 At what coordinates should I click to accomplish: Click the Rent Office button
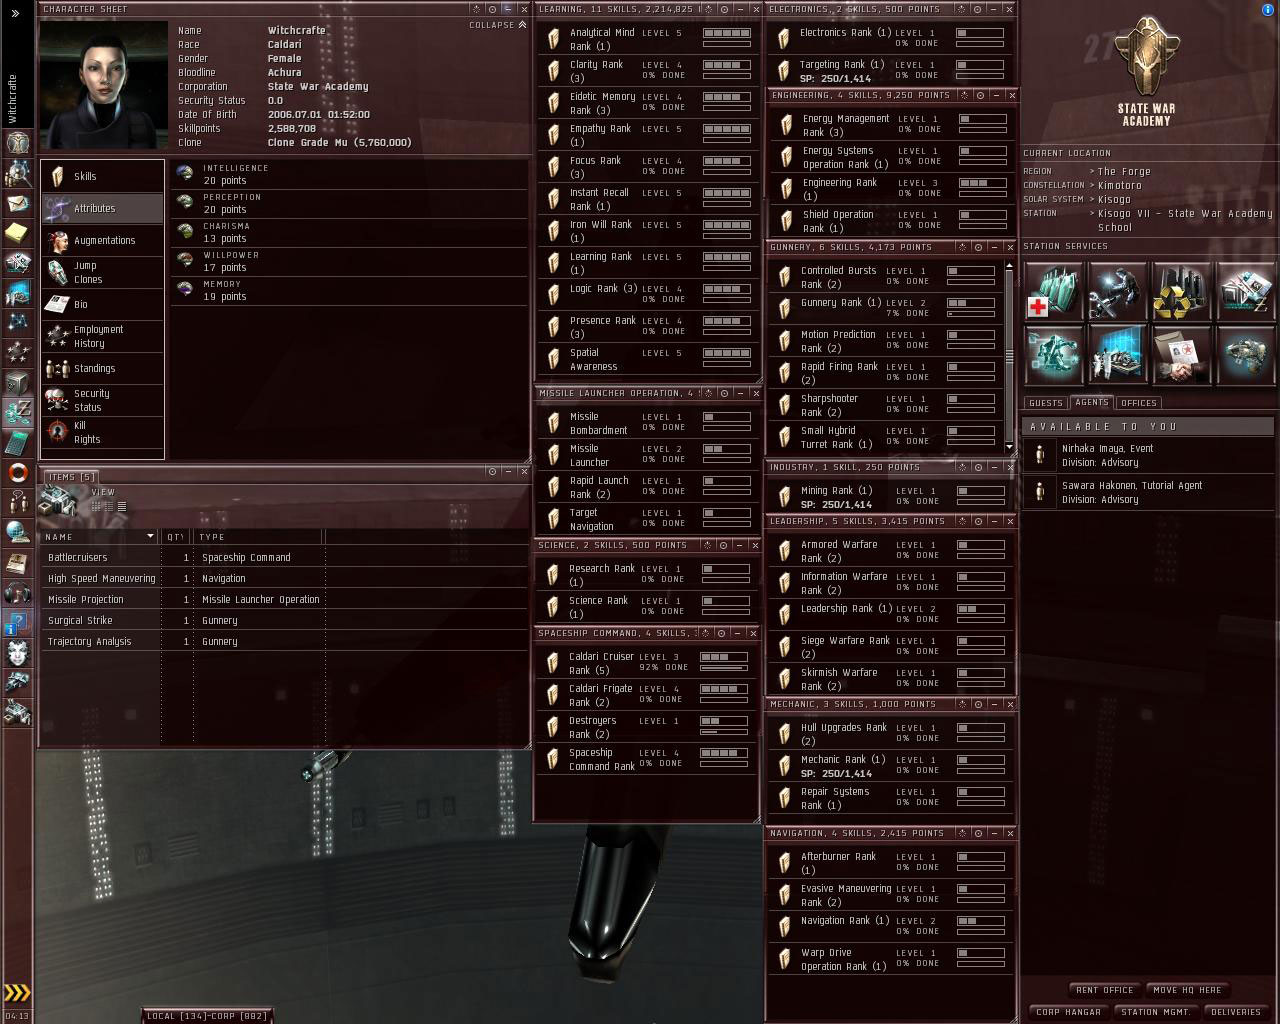[x=1104, y=990]
